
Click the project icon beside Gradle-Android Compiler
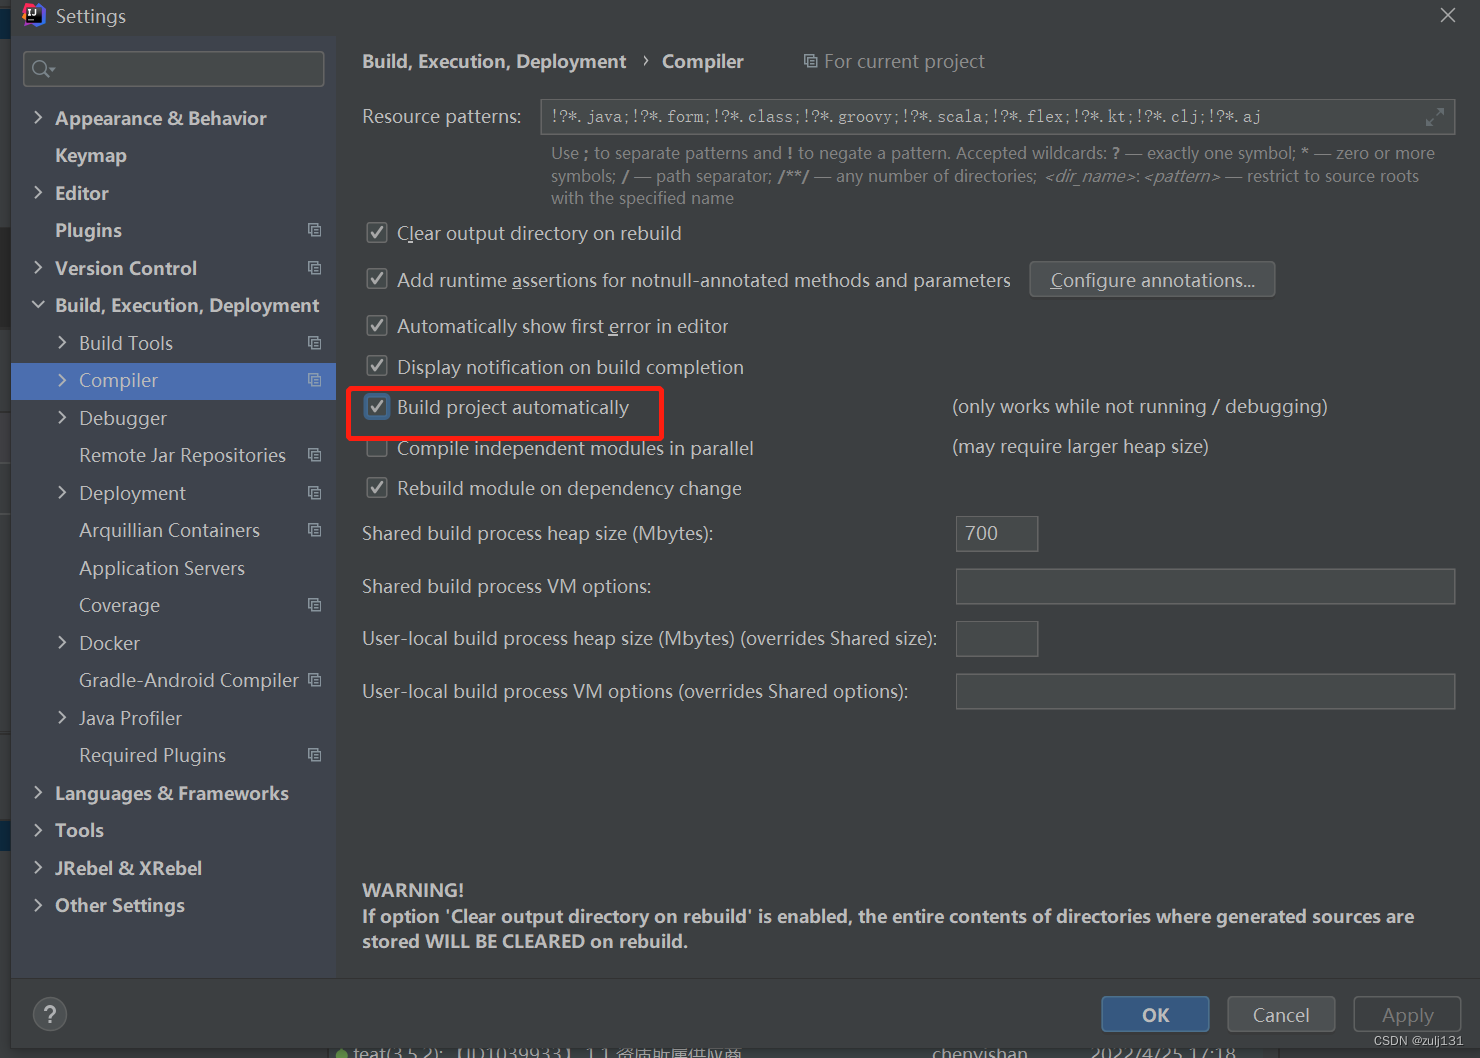point(314,680)
